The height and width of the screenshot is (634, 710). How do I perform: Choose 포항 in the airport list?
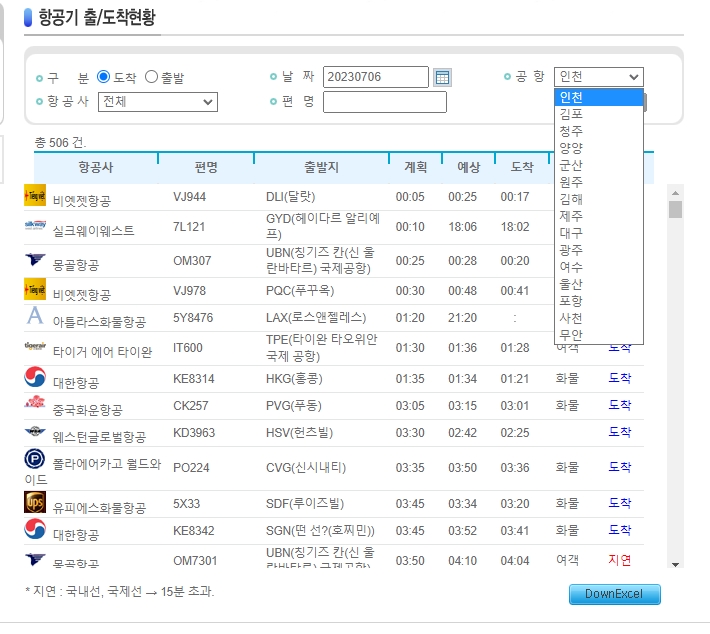point(599,301)
